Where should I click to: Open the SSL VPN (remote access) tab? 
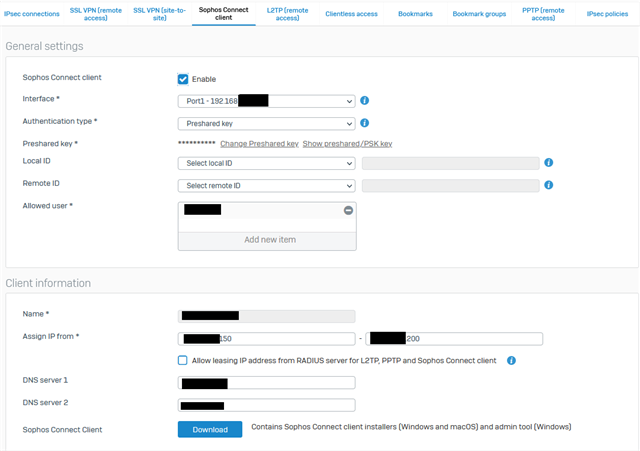coord(96,14)
